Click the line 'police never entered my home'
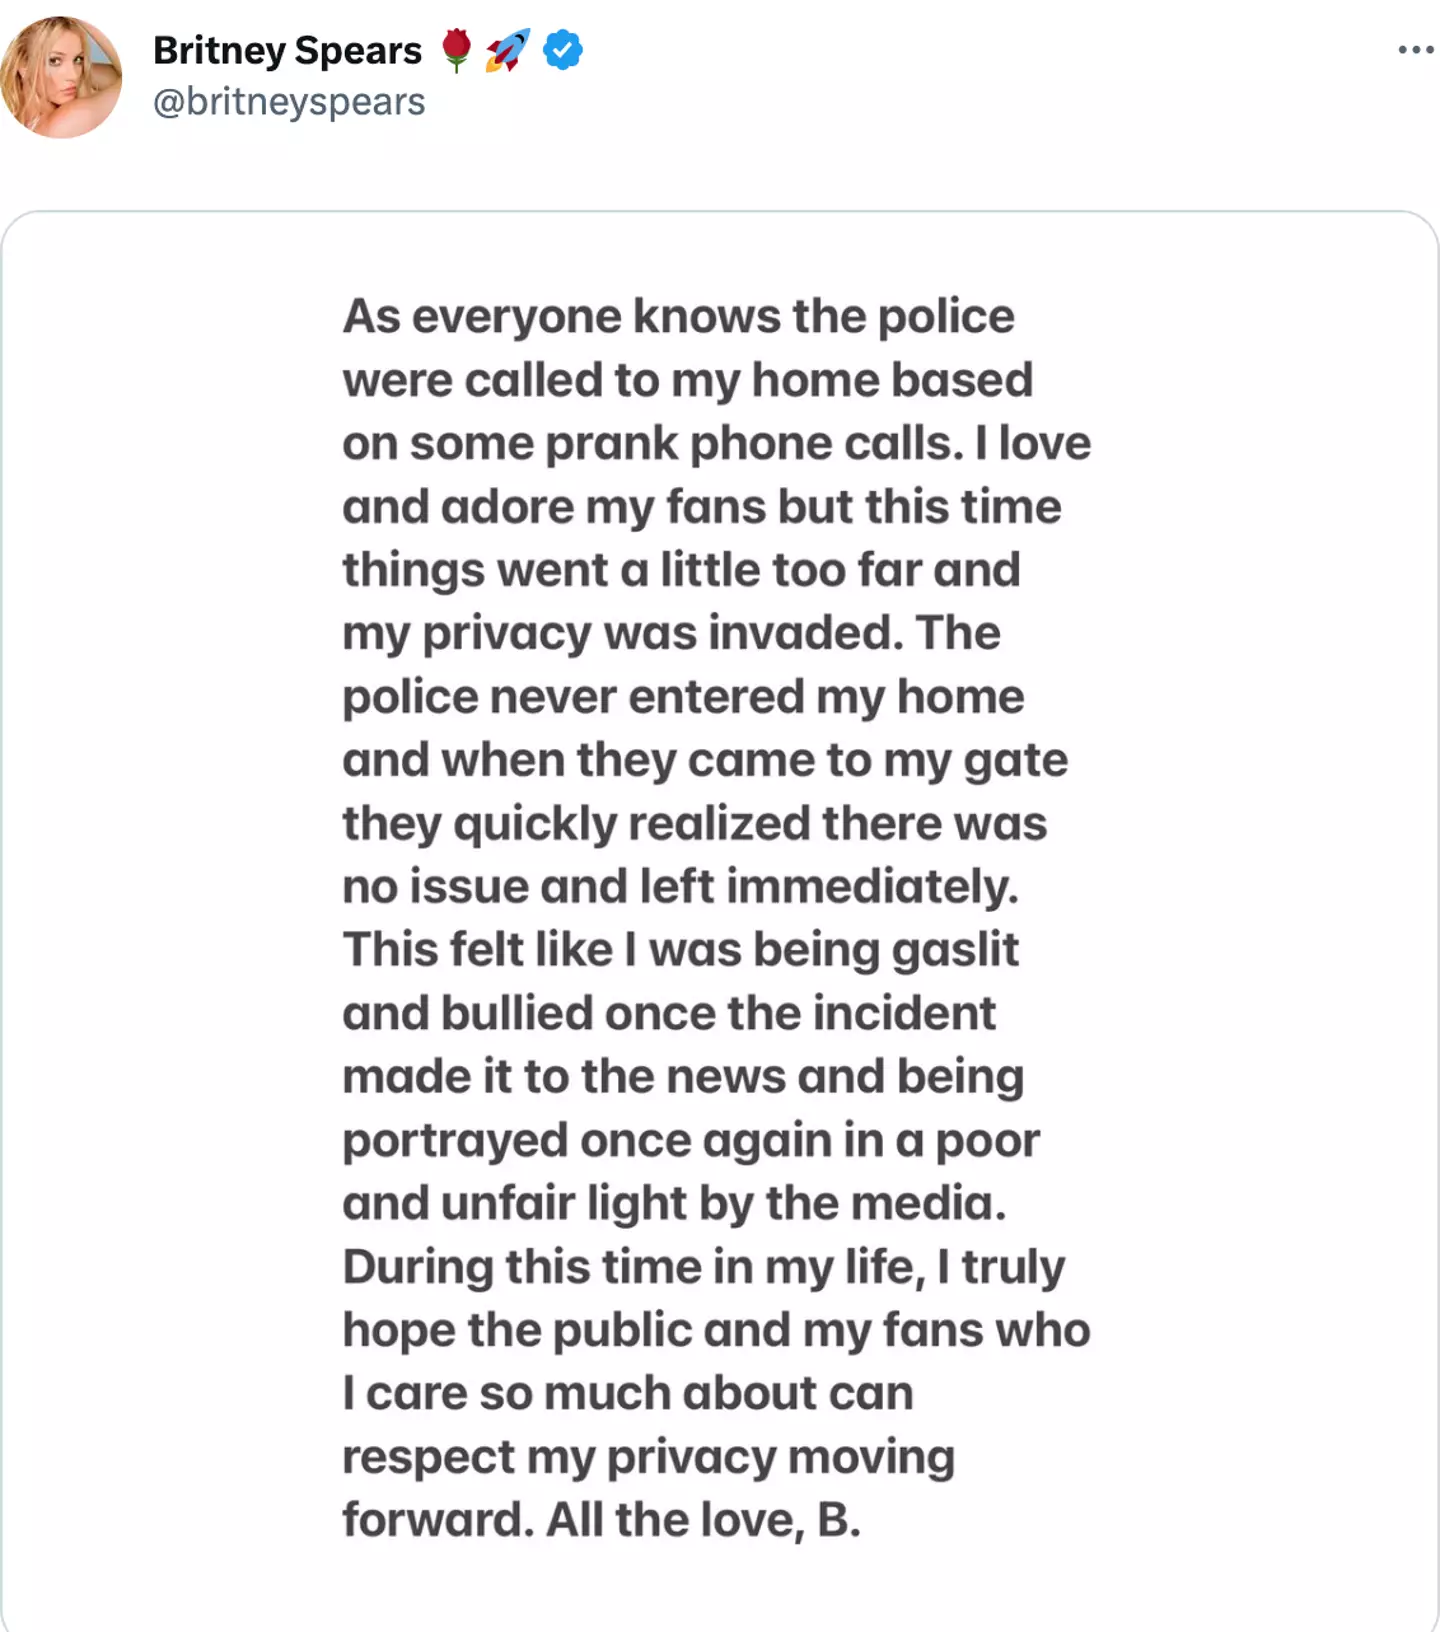This screenshot has width=1440, height=1632. coord(683,697)
